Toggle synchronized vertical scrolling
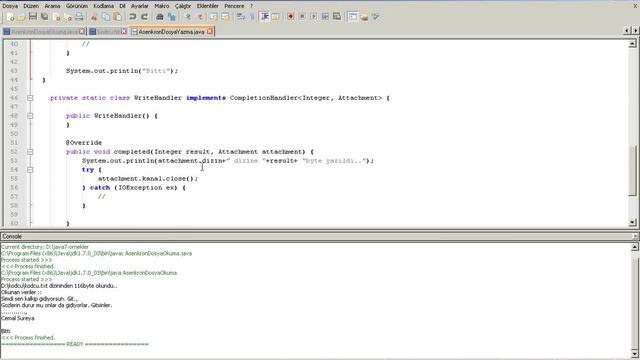Screen dimensions: 640x360 point(214,17)
